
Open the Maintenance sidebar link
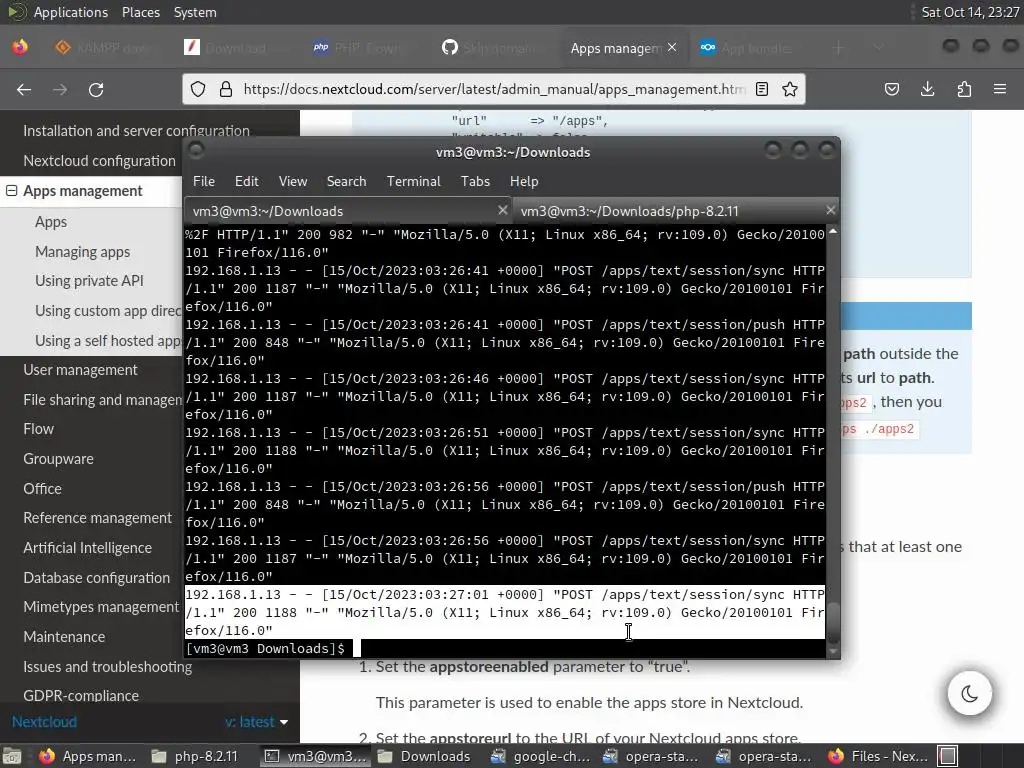[x=64, y=637]
